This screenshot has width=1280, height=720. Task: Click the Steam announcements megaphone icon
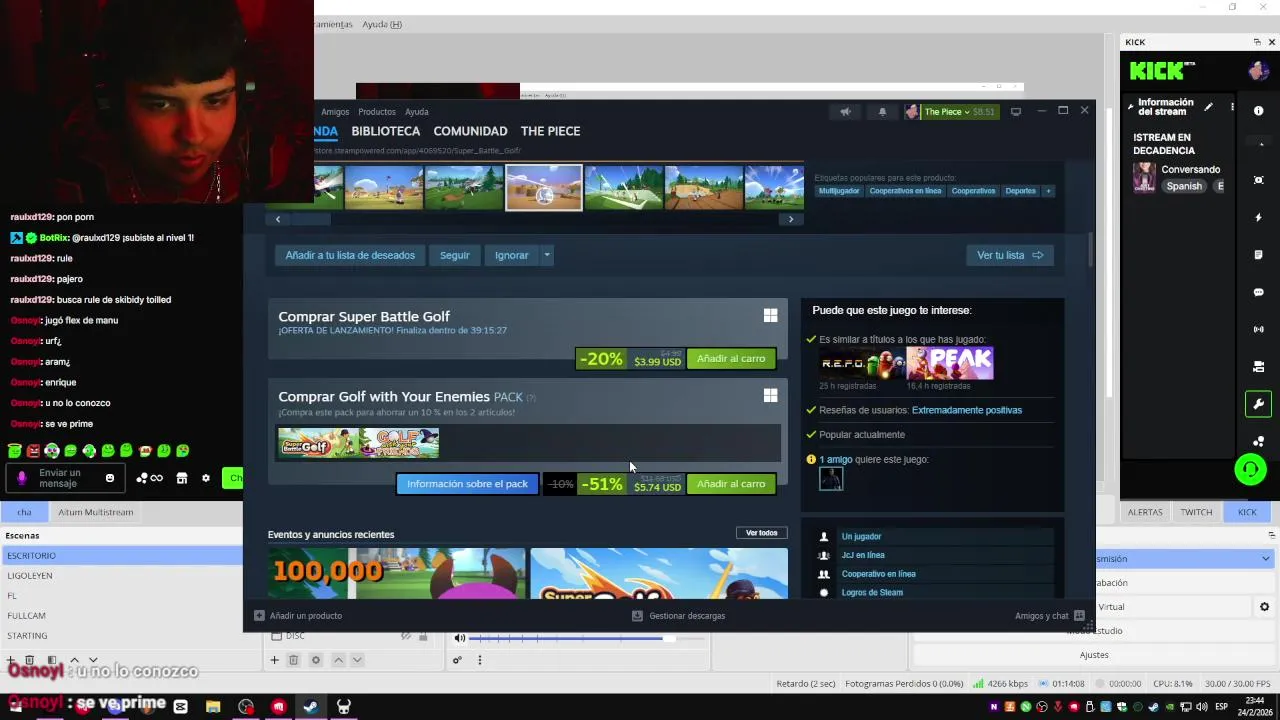(x=845, y=112)
